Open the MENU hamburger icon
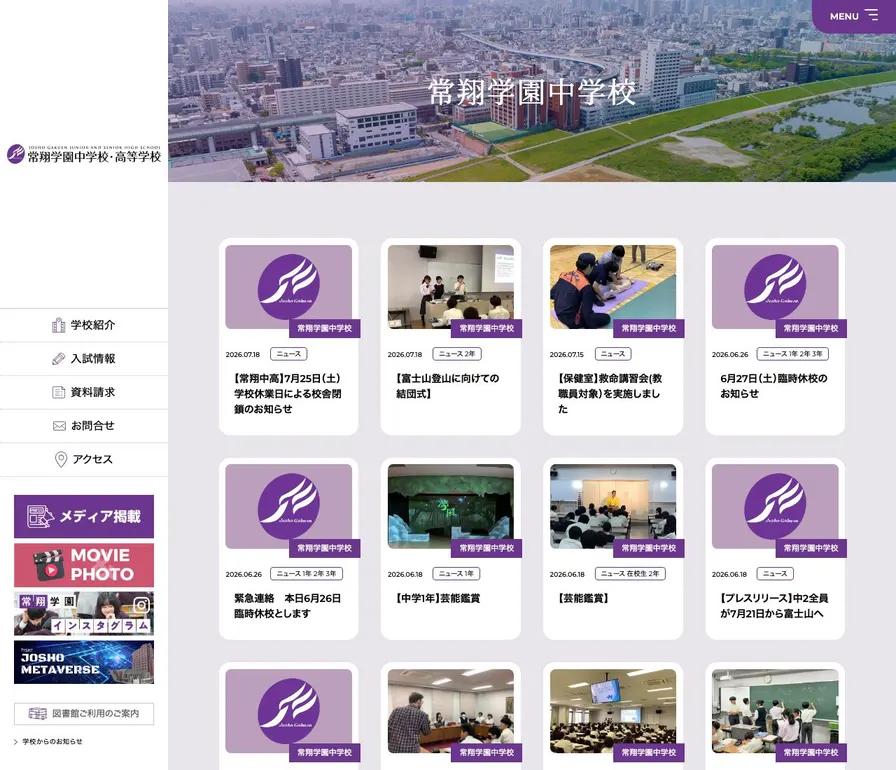This screenshot has width=896, height=770. pos(871,15)
